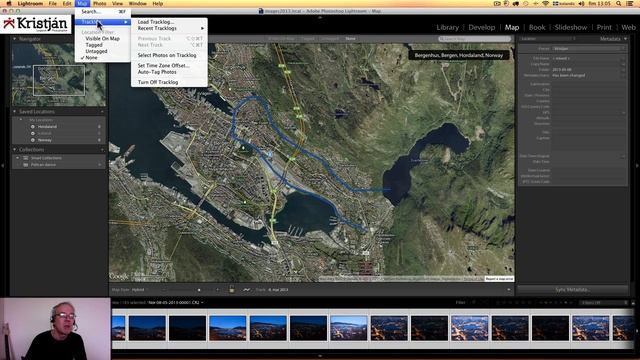Image resolution: width=640 pixels, height=360 pixels.
Task: Open the filmstrip filename dropdown arrow
Action: pyautogui.click(x=202, y=303)
